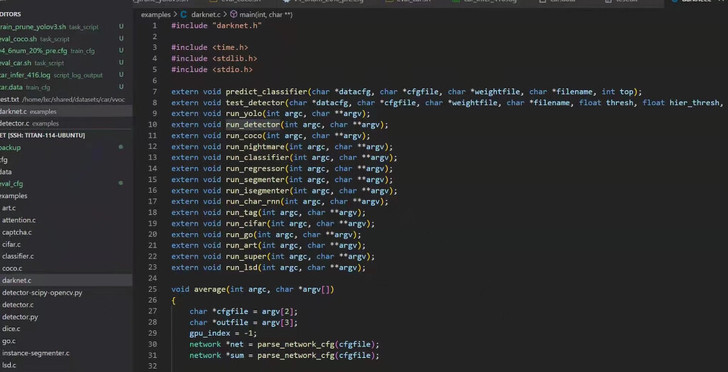
Task: Click the U git status badge for car.data
Action: [121, 87]
